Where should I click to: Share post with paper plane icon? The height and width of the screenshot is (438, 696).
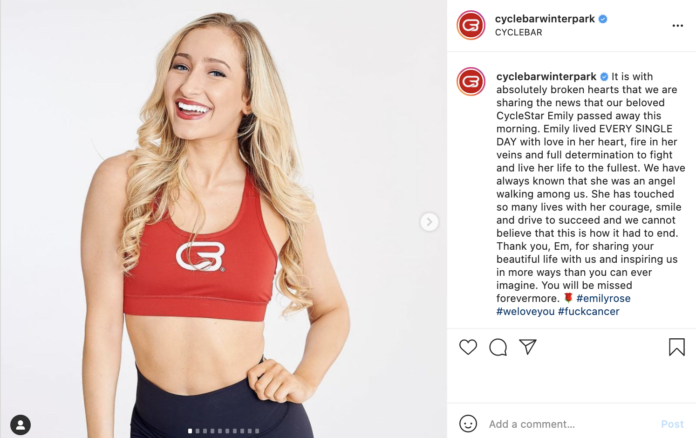pyautogui.click(x=528, y=347)
